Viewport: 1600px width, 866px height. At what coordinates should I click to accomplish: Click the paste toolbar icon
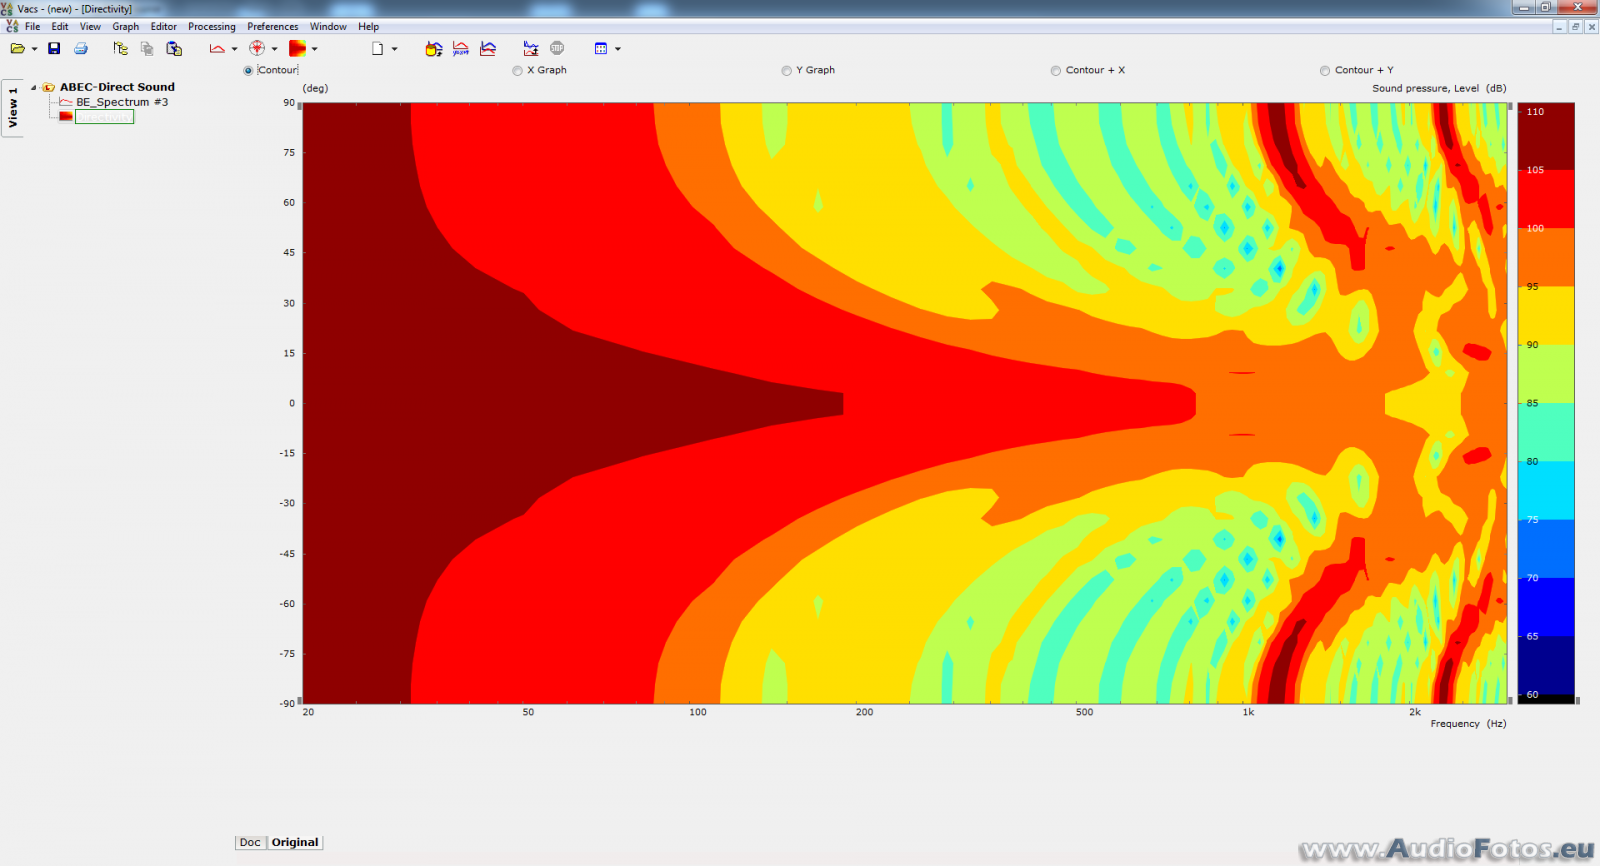pyautogui.click(x=174, y=48)
